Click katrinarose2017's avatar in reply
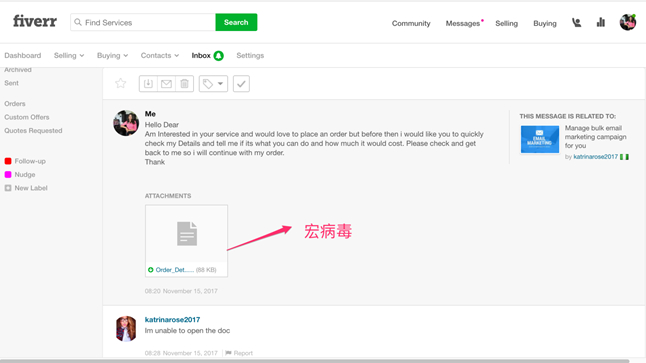 (126, 328)
